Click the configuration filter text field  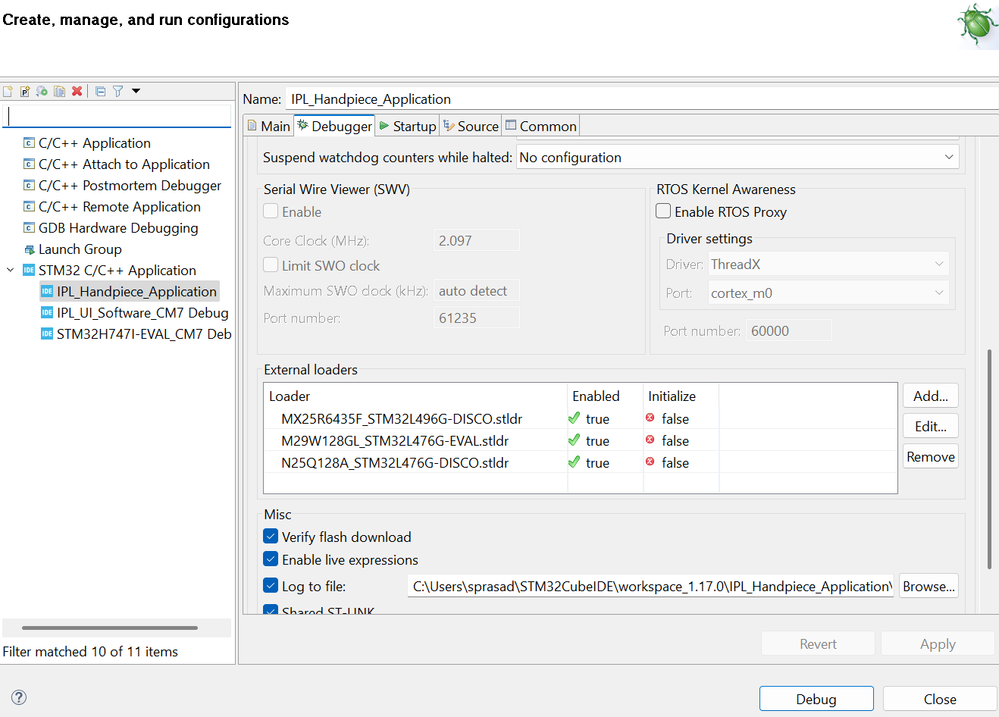coord(118,116)
